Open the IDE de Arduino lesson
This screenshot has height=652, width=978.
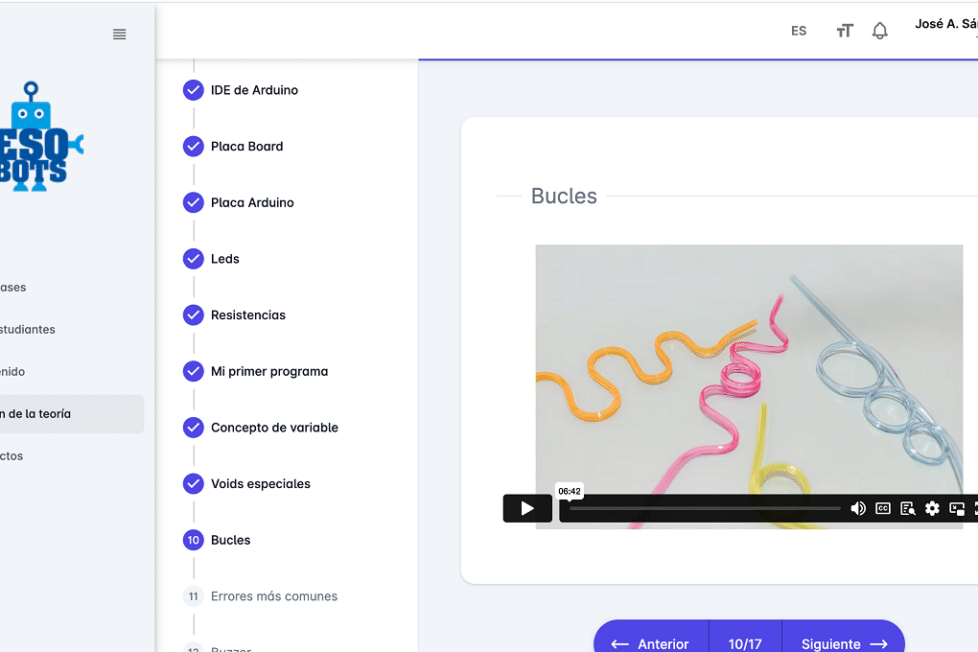coord(254,90)
